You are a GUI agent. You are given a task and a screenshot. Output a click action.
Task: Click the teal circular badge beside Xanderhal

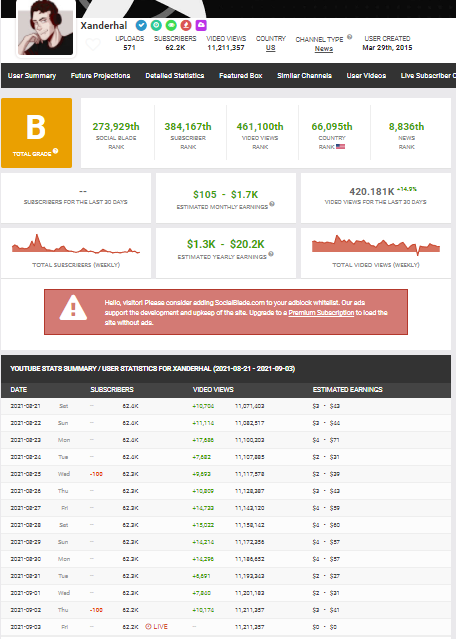[156, 26]
